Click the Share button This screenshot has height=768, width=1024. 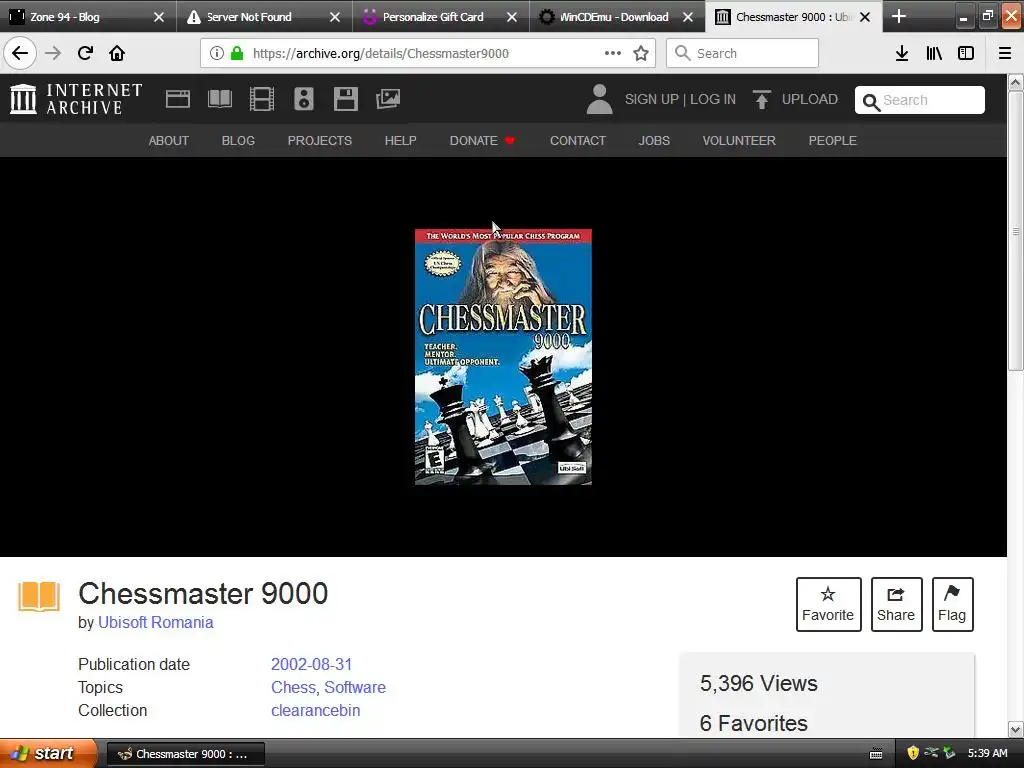coord(896,604)
